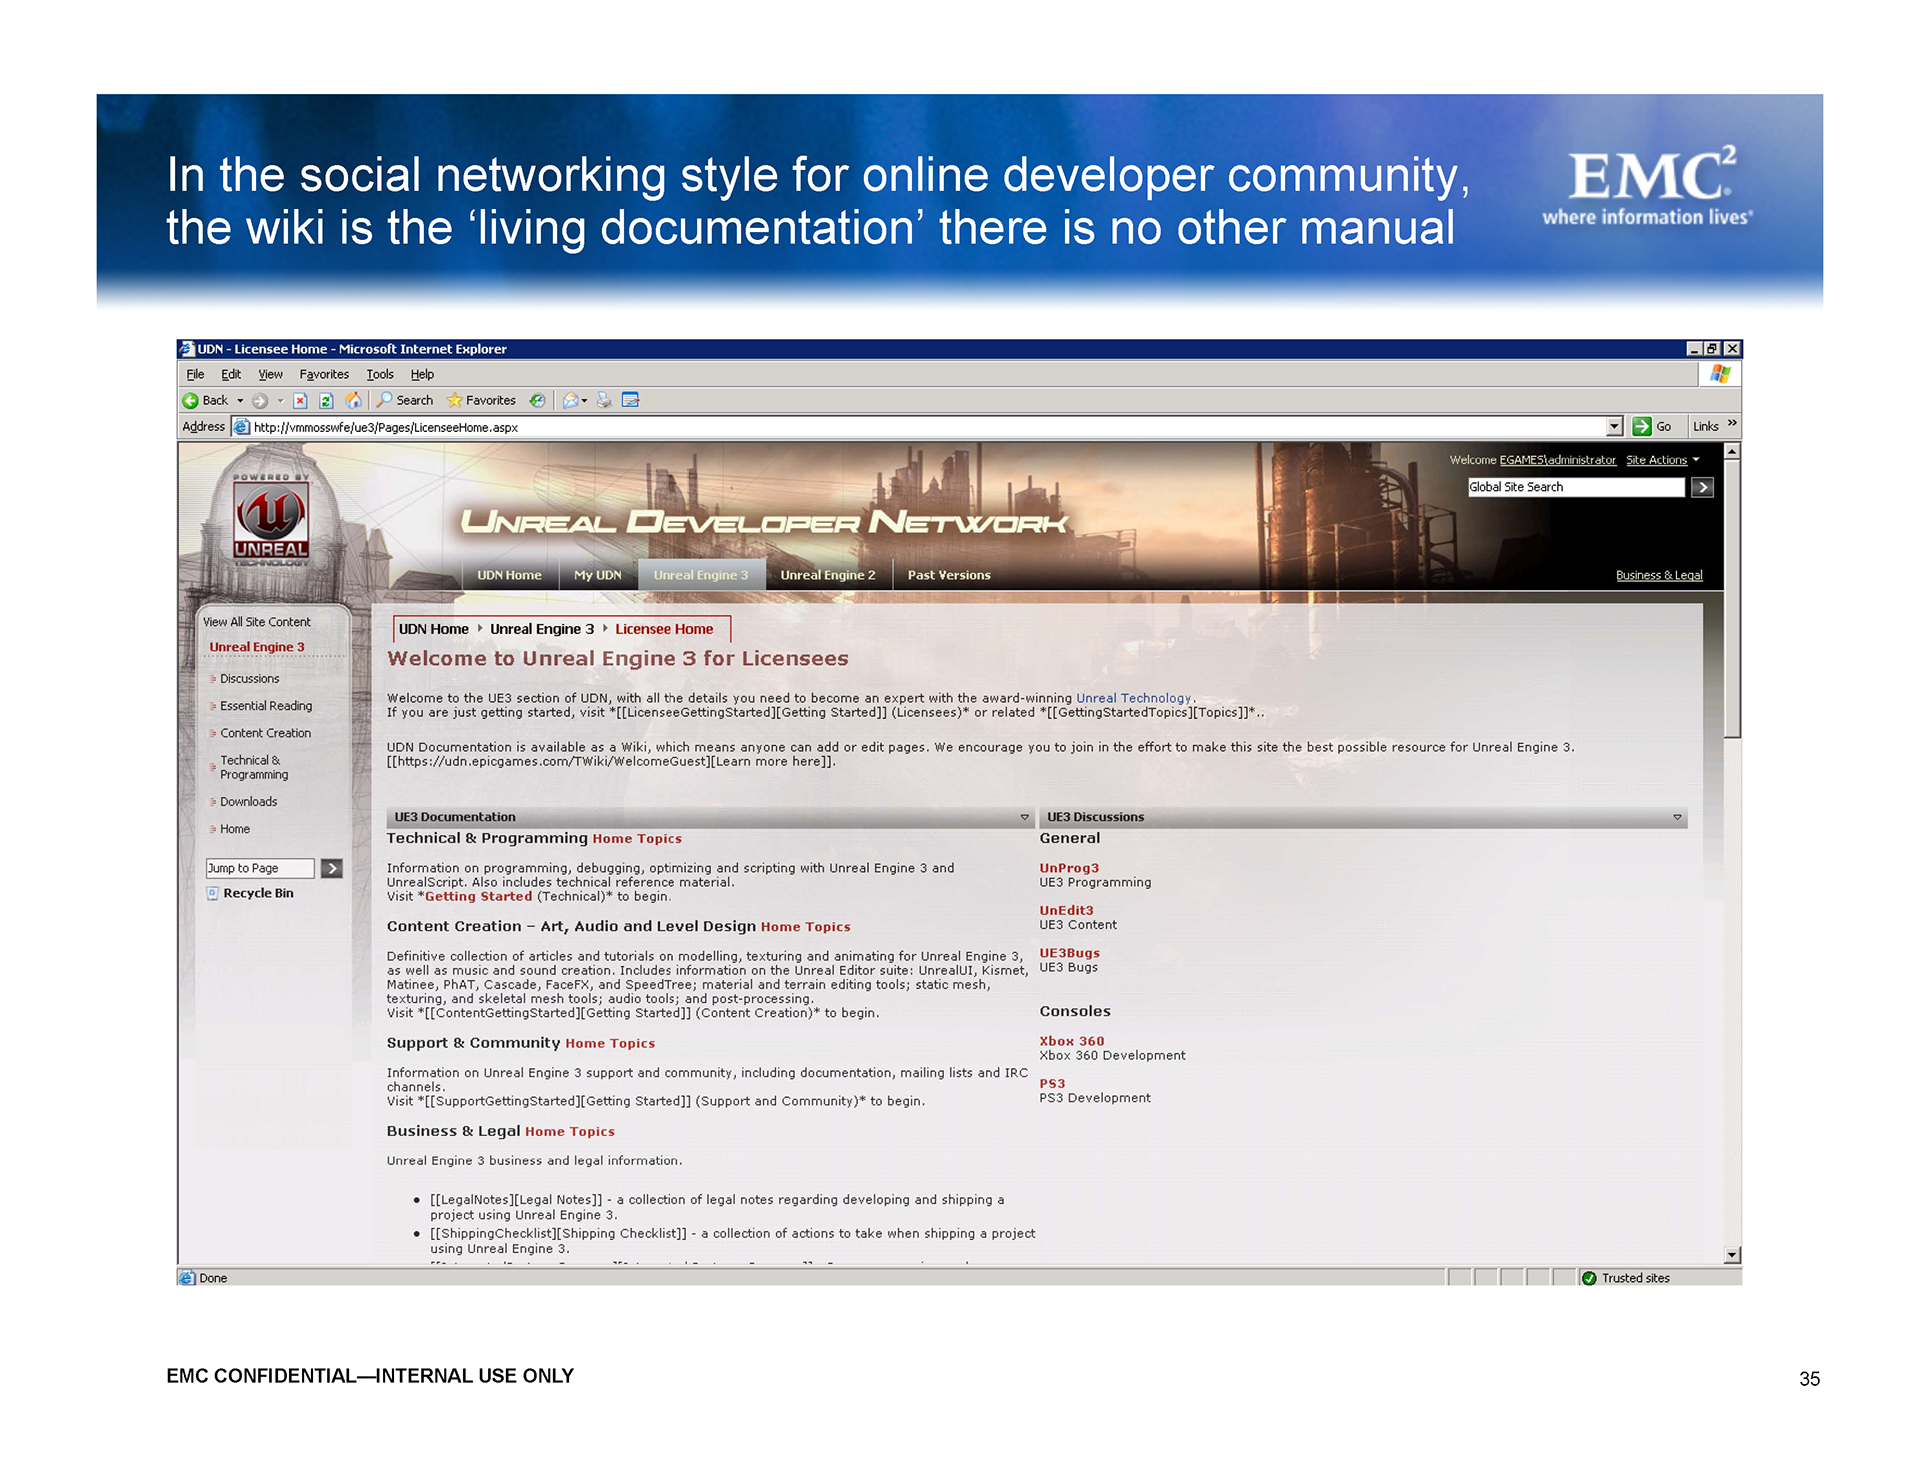
Task: Click the Home page icon
Action: click(353, 400)
